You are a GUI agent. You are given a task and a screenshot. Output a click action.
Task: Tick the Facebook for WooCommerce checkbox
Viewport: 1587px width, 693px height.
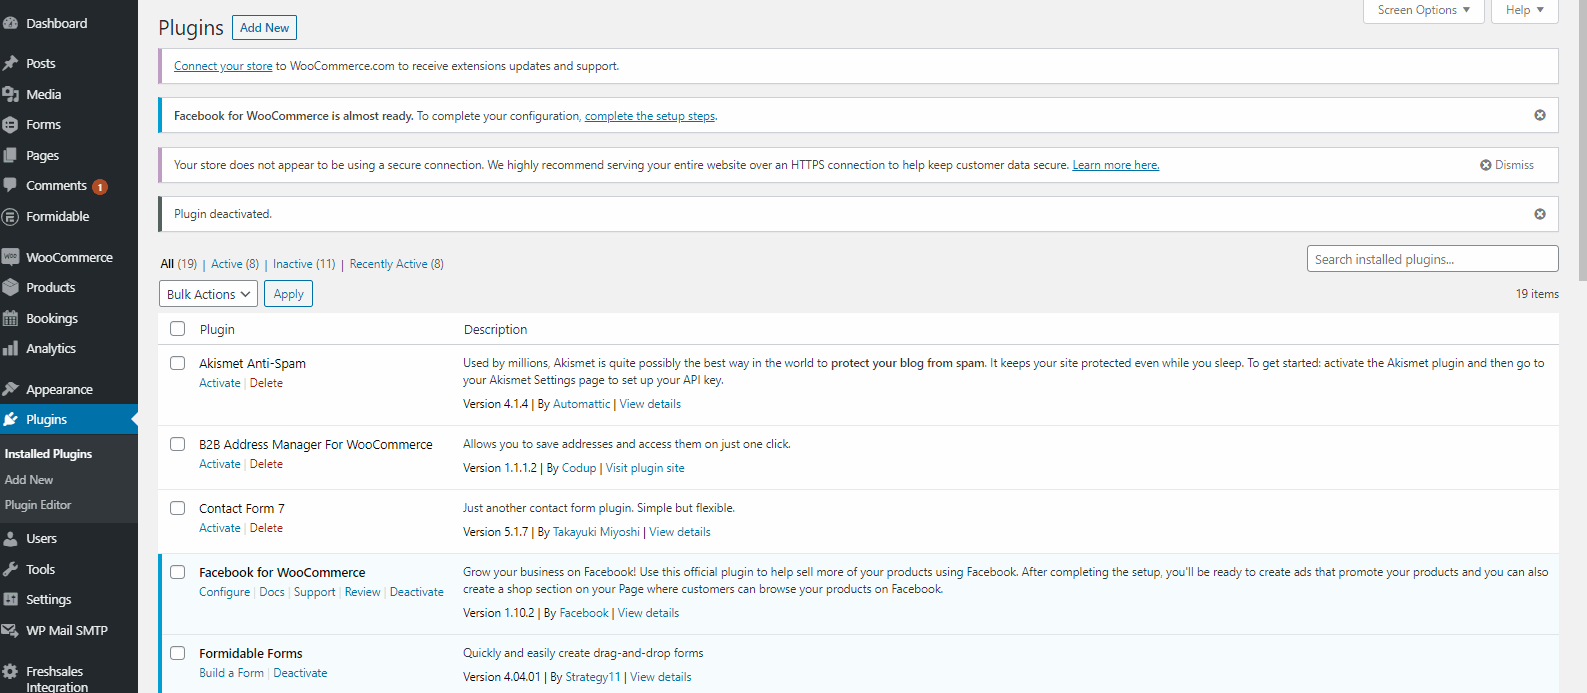pyautogui.click(x=178, y=572)
